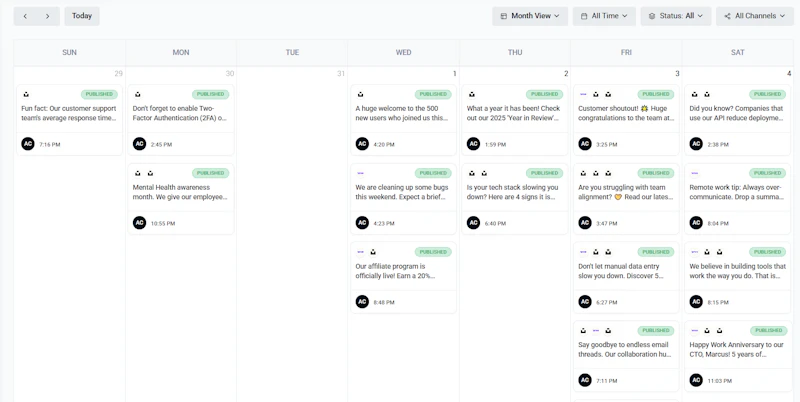Click Published badge on 'Did you know' post
This screenshot has width=800, height=402.
tap(767, 94)
